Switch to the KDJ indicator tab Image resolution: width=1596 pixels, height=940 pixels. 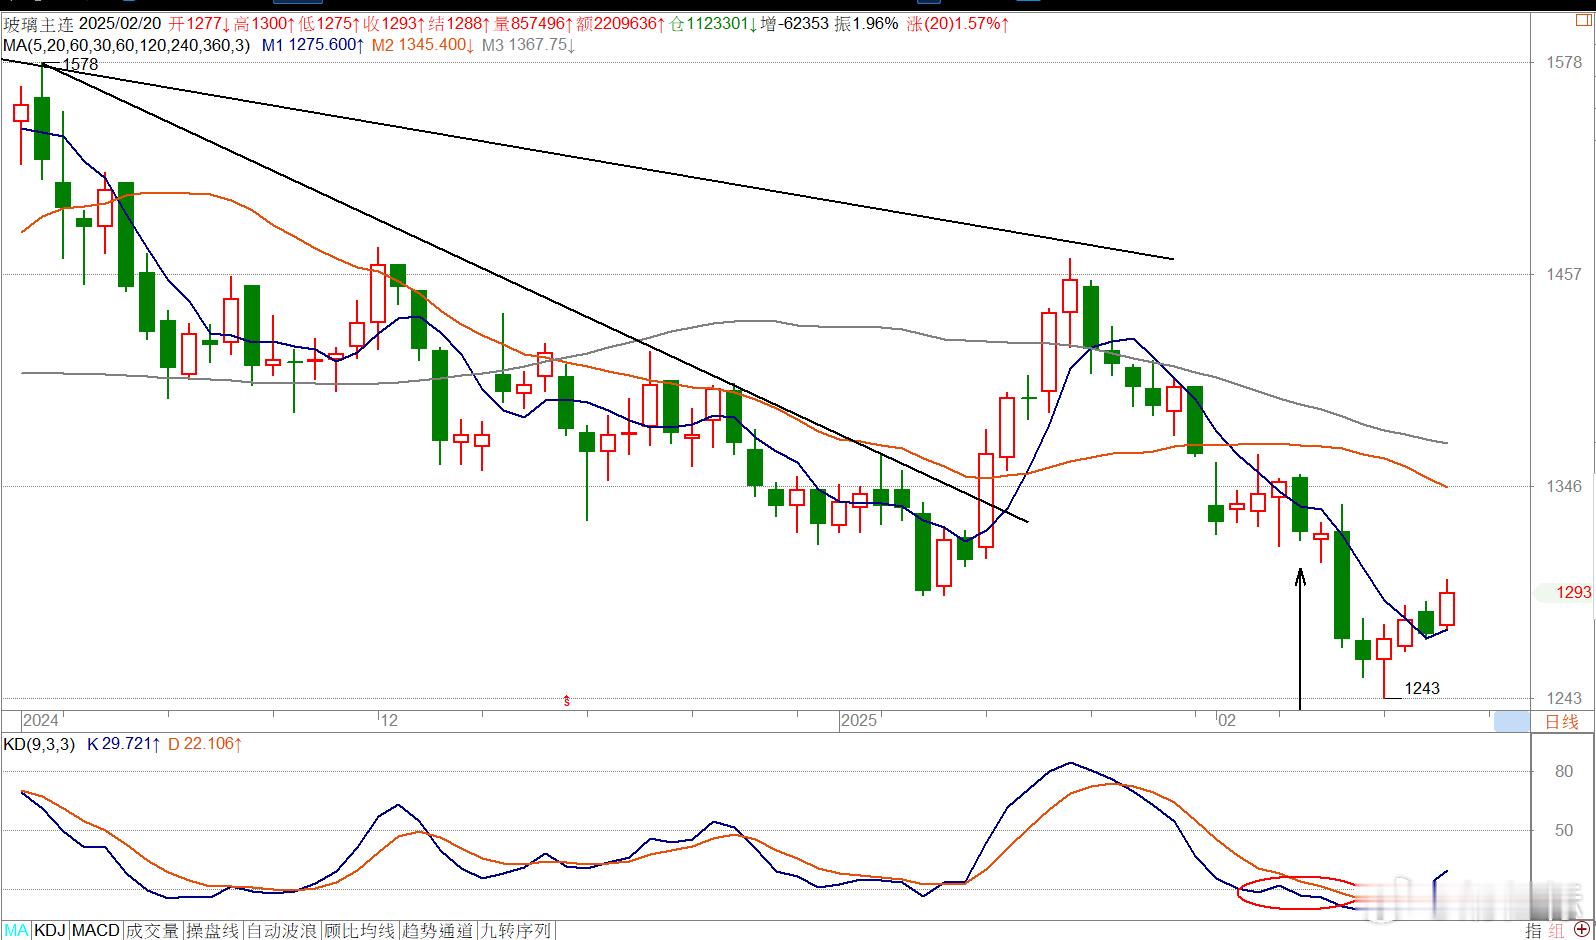click(50, 931)
